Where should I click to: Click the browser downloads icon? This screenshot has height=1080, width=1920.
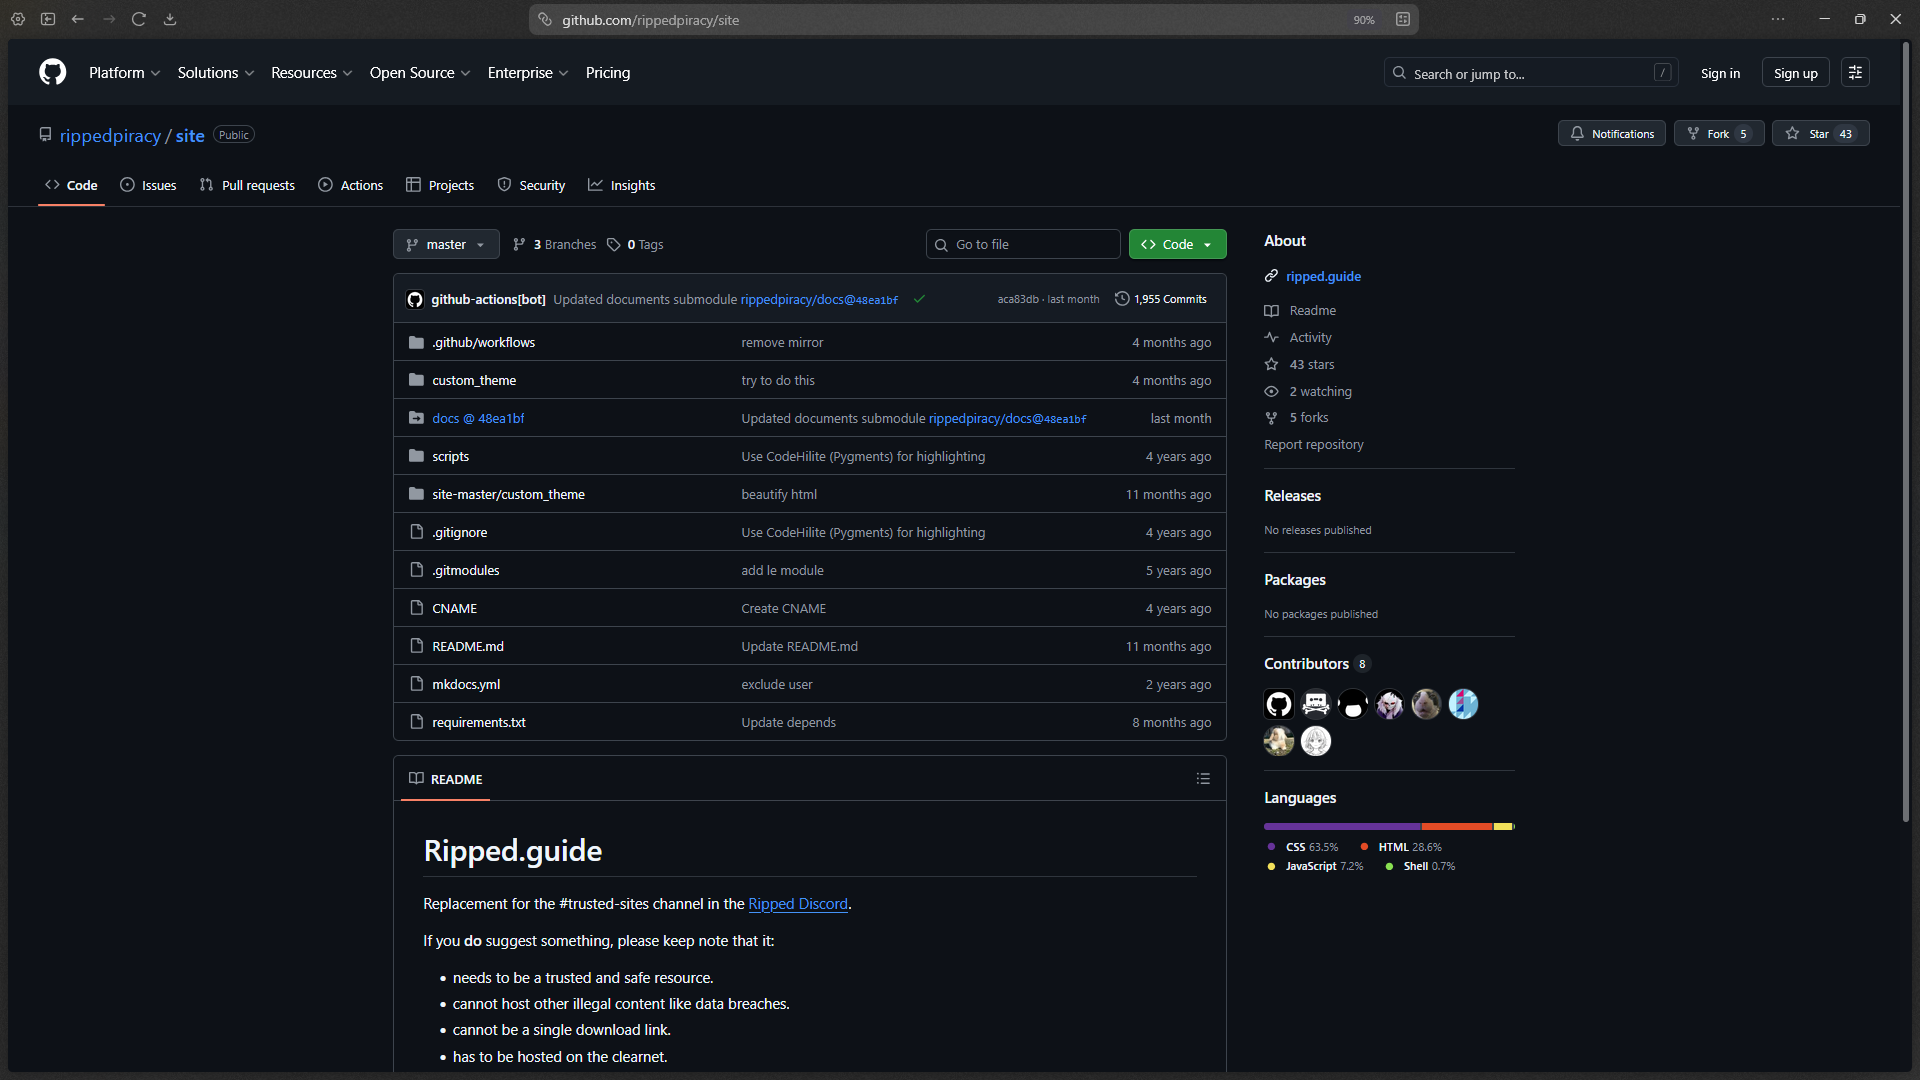pos(170,19)
